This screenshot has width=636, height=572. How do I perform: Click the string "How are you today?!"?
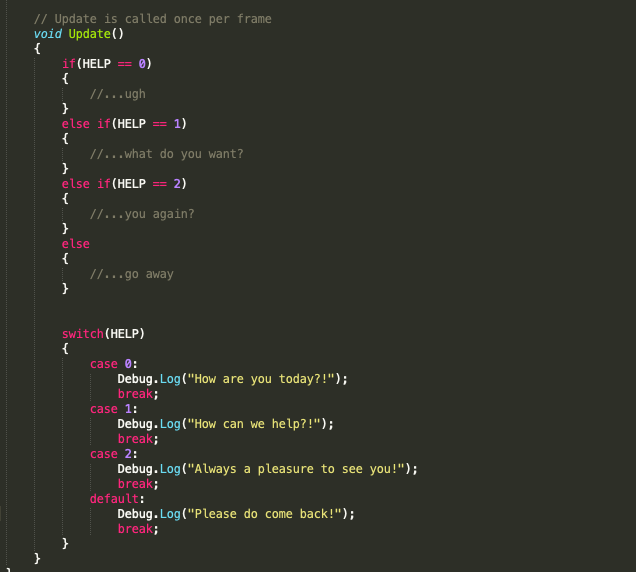(261, 379)
